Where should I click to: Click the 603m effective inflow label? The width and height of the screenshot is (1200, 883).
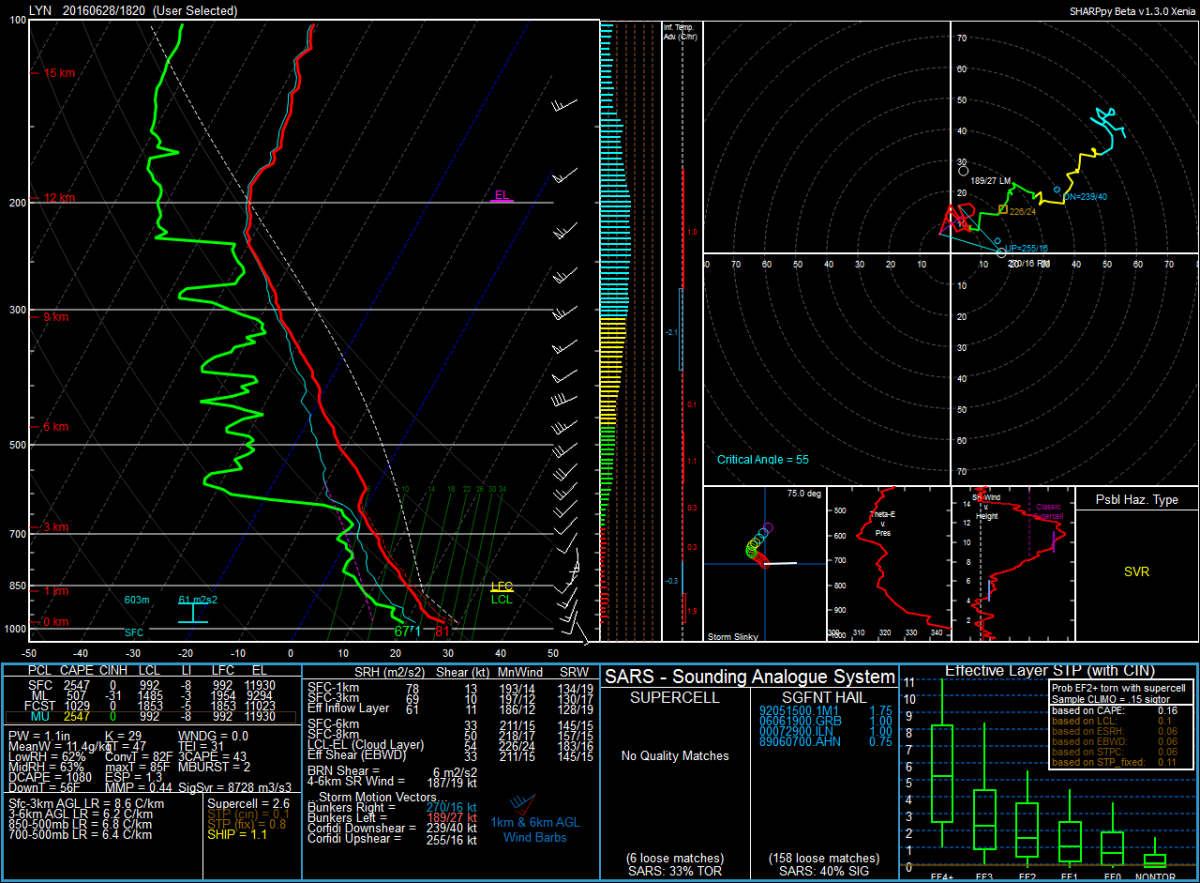136,599
